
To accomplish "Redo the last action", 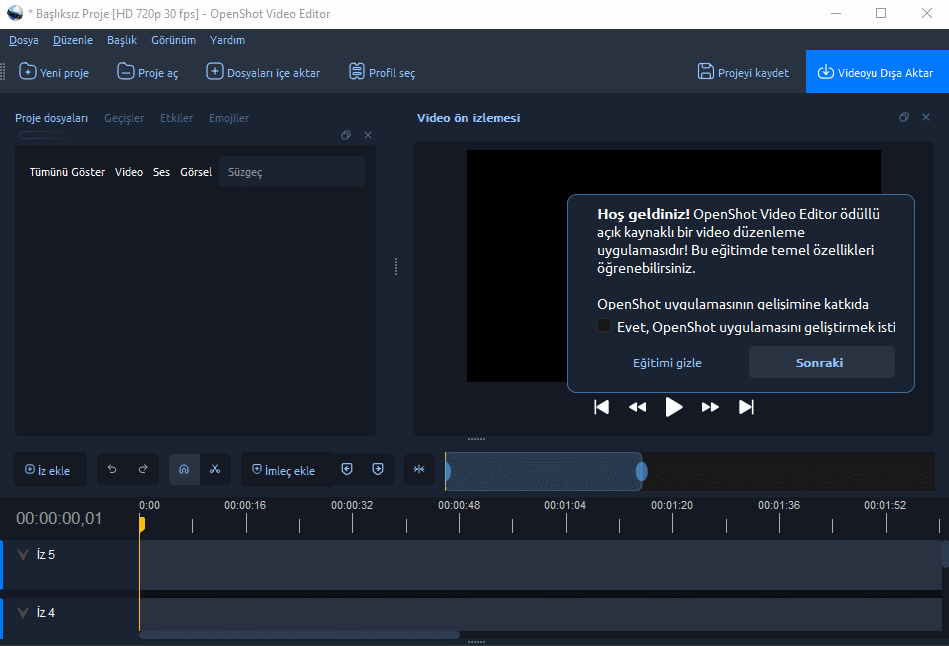I will coord(143,469).
